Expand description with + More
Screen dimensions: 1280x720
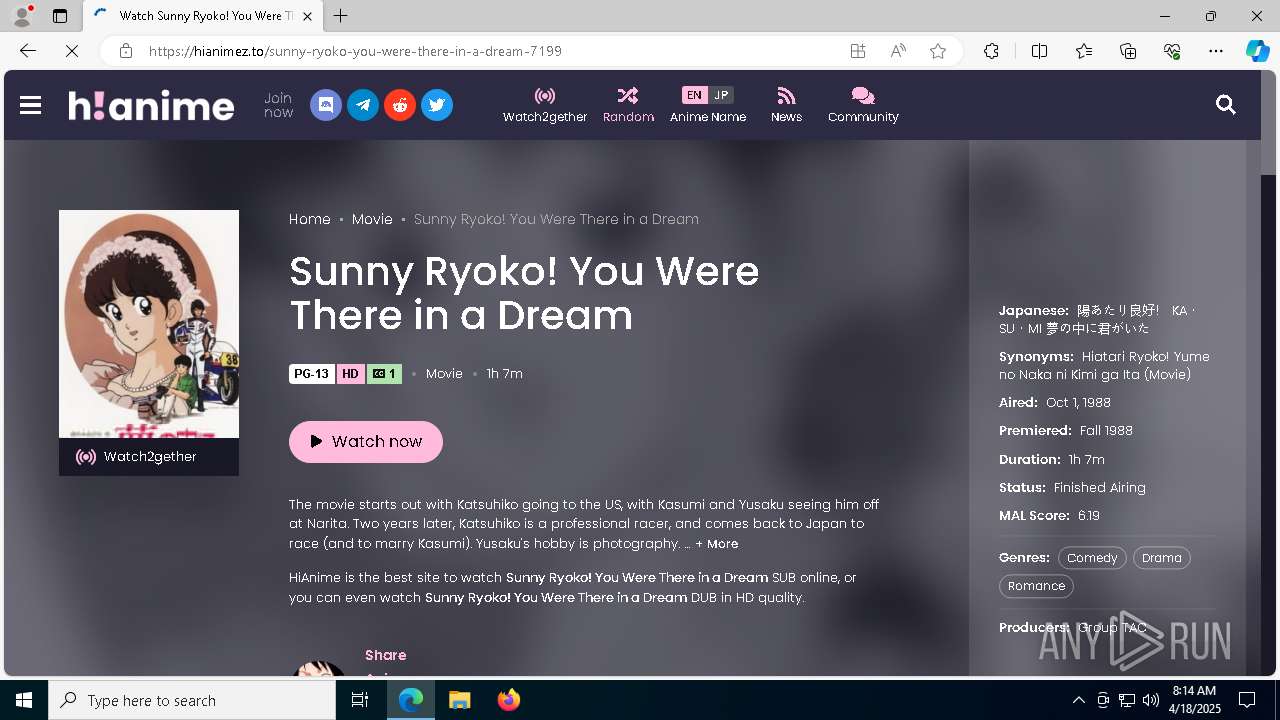717,544
